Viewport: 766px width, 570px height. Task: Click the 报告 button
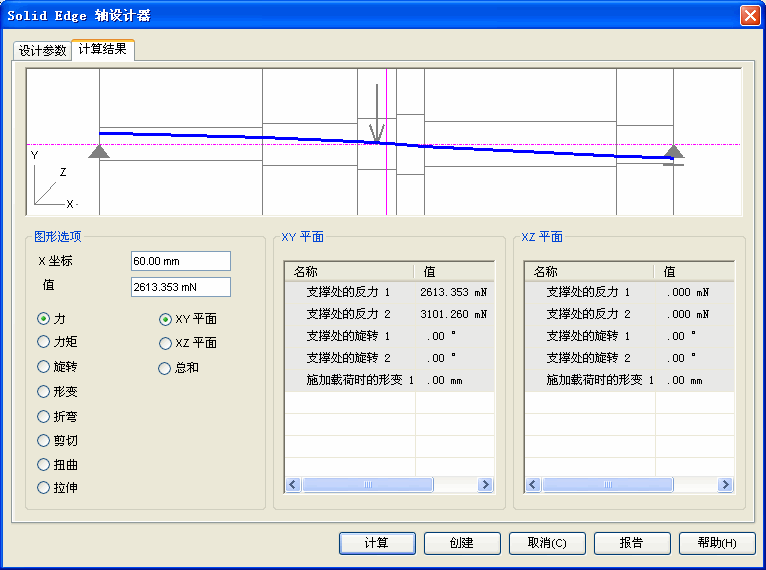coord(631,543)
